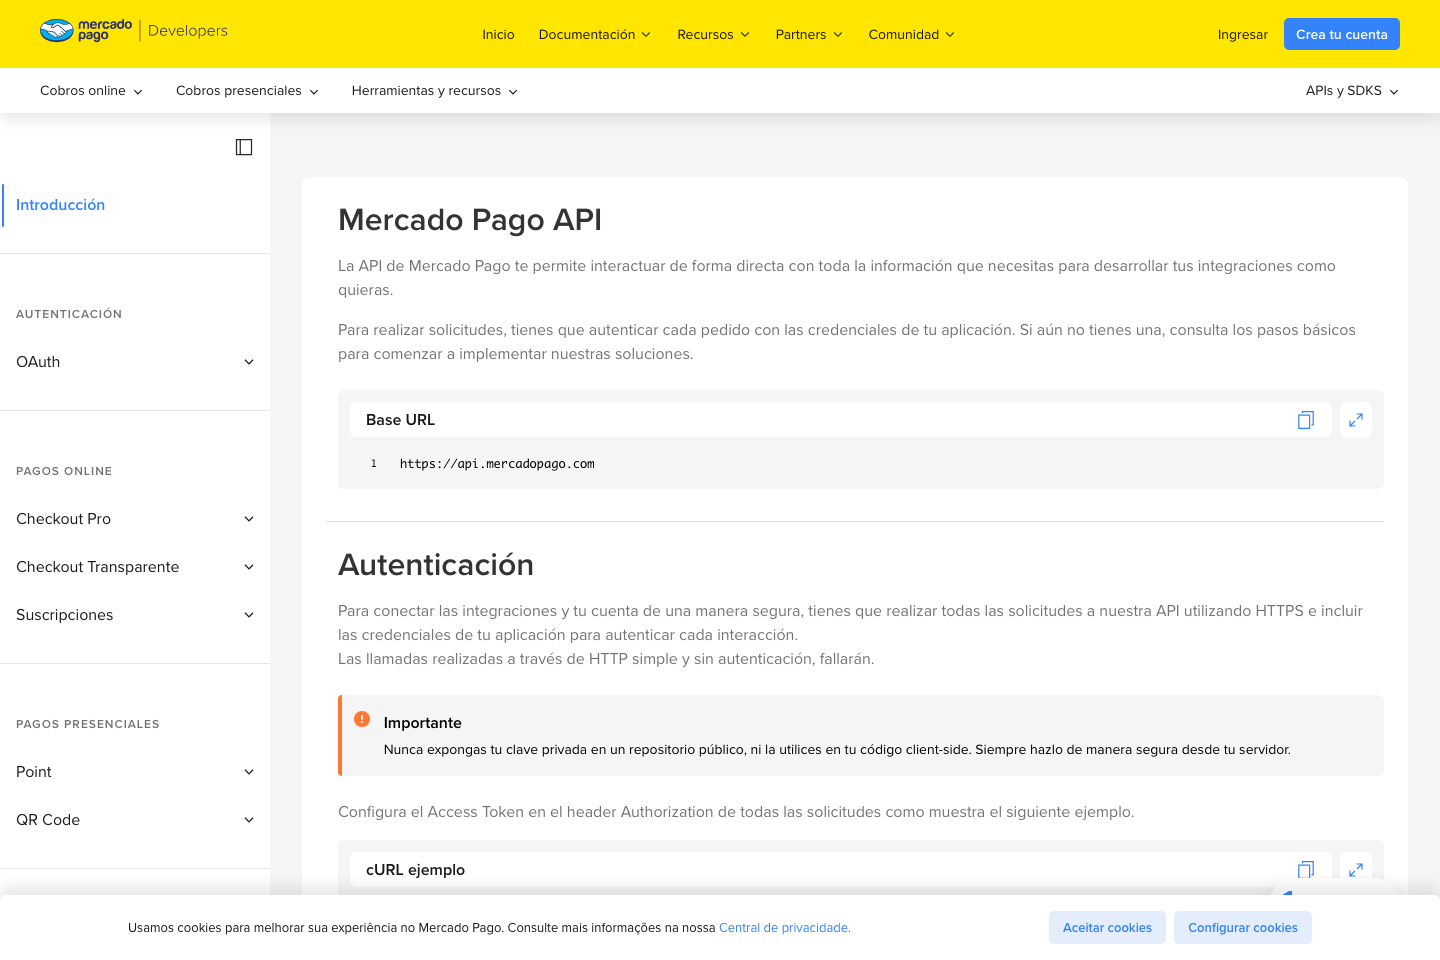Open the Central de privacidade link
This screenshot has height=960, width=1440.
[x=784, y=927]
